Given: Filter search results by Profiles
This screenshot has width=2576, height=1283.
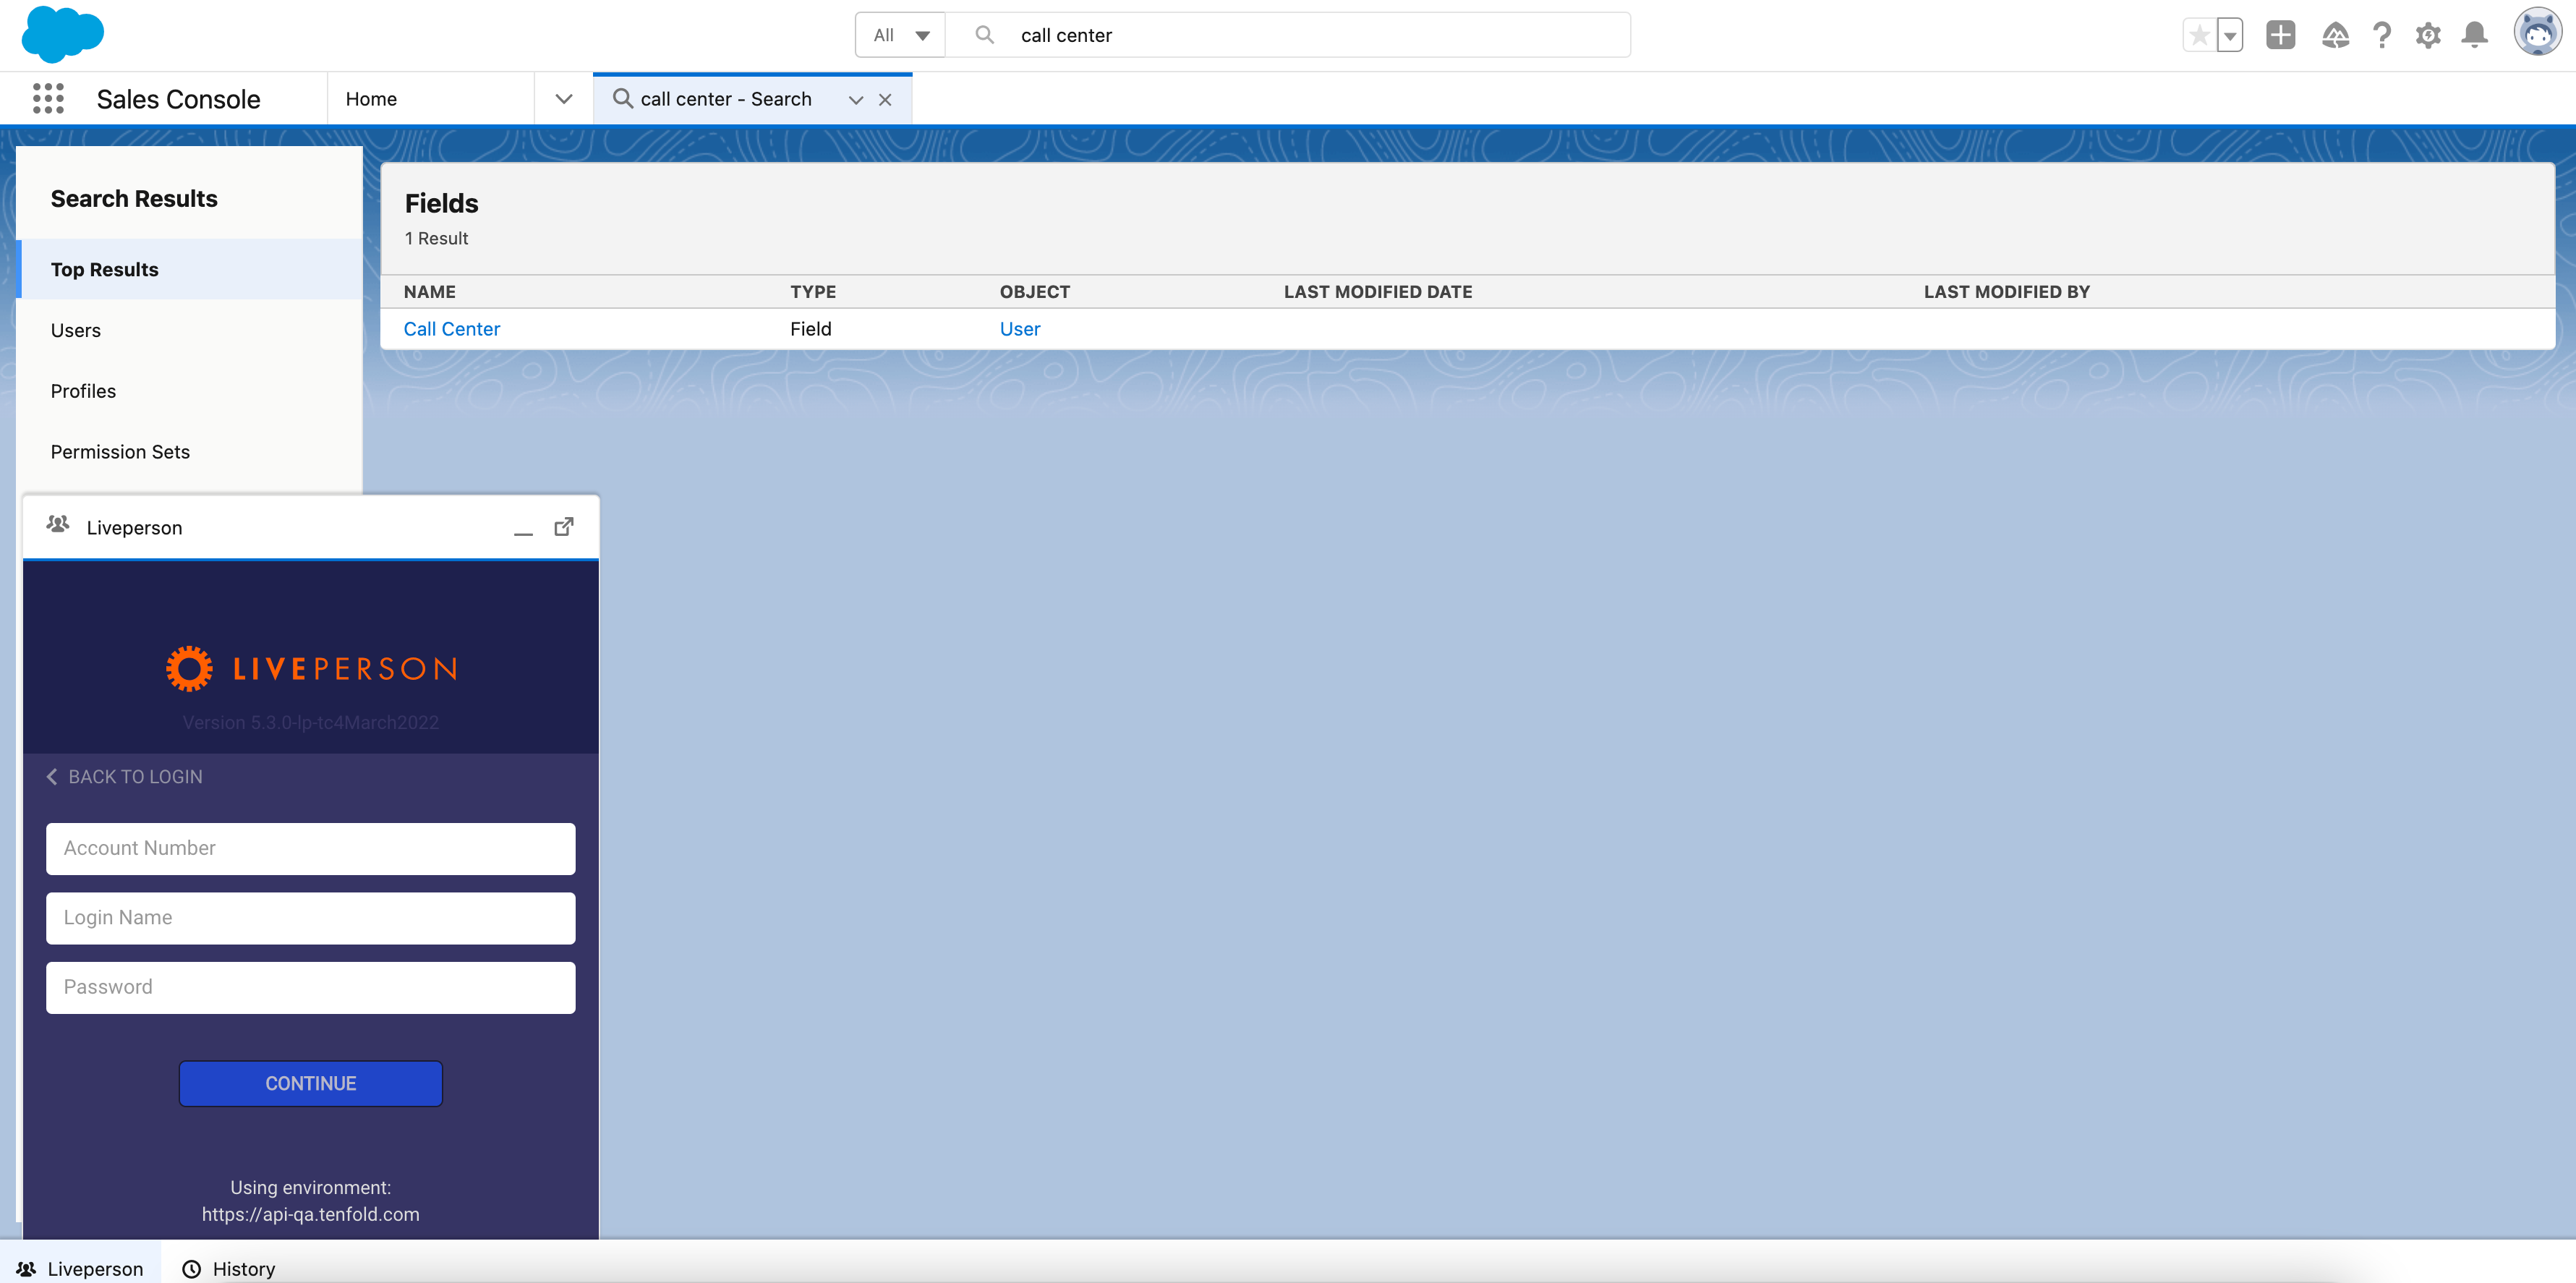Looking at the screenshot, I should 190,391.
